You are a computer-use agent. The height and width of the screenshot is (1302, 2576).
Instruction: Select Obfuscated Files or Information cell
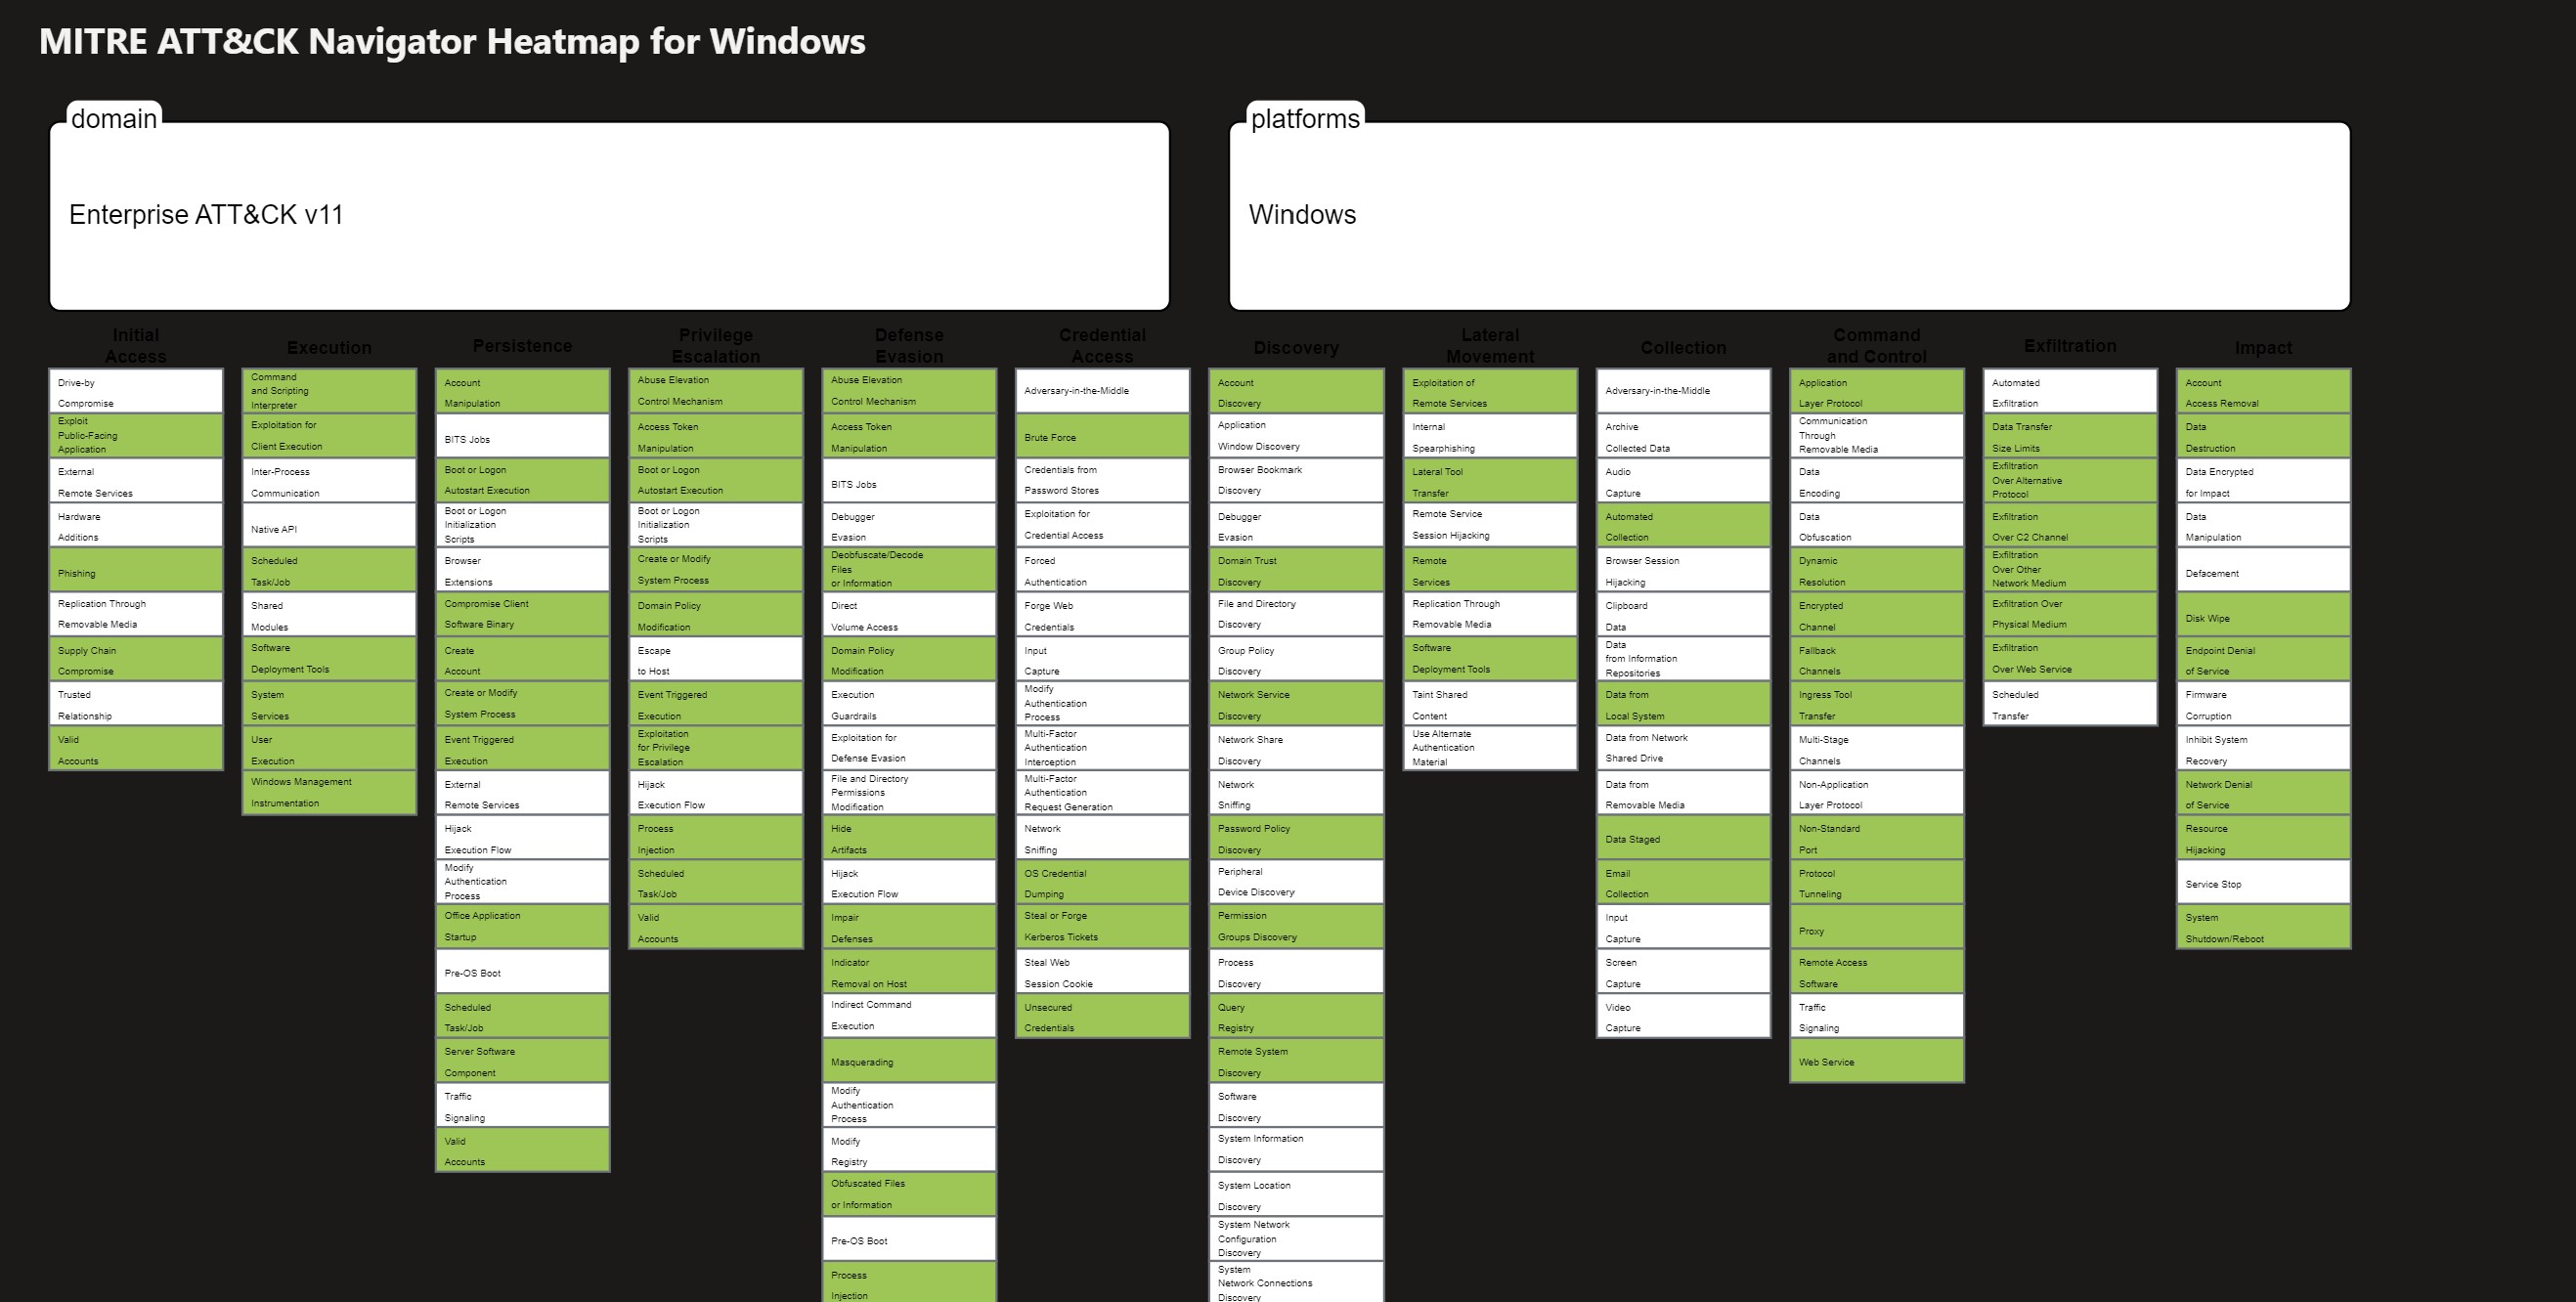coord(909,1195)
